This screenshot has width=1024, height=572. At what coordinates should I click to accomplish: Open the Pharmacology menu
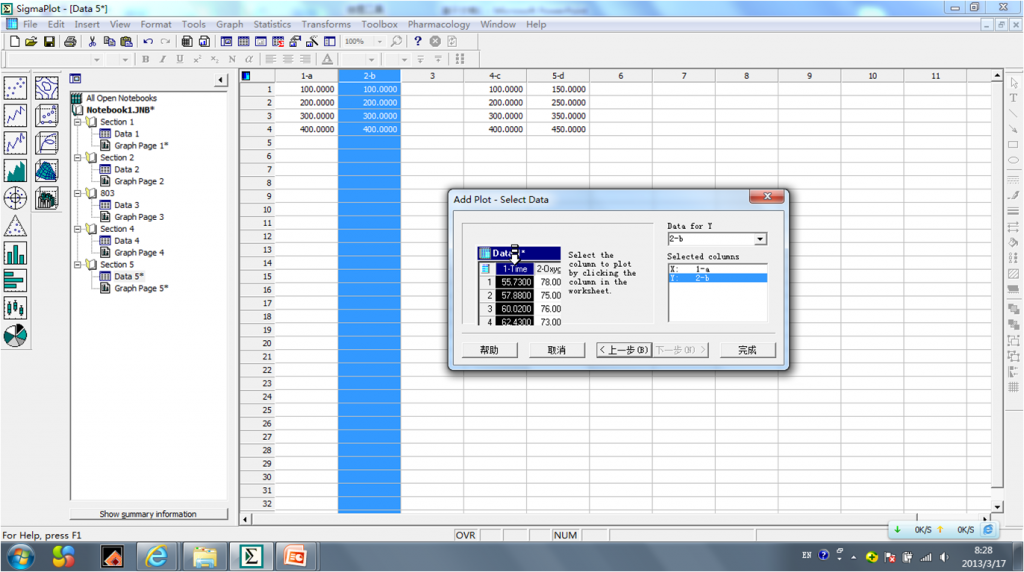pos(439,24)
